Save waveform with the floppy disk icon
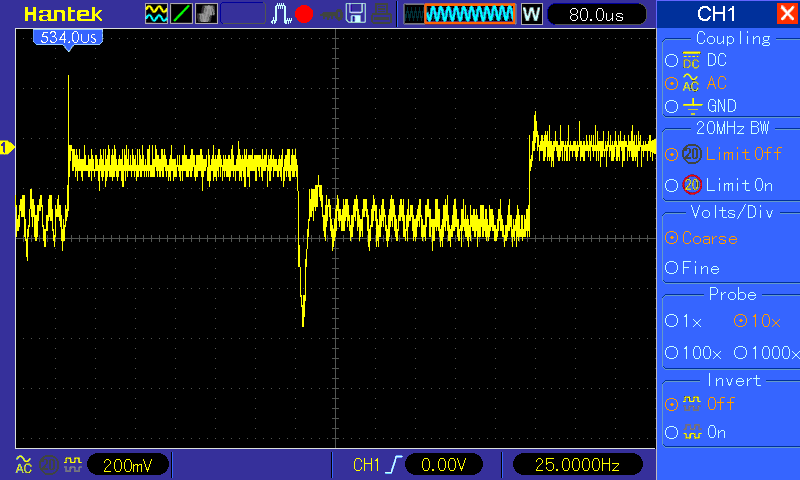800x480 pixels. tap(356, 14)
